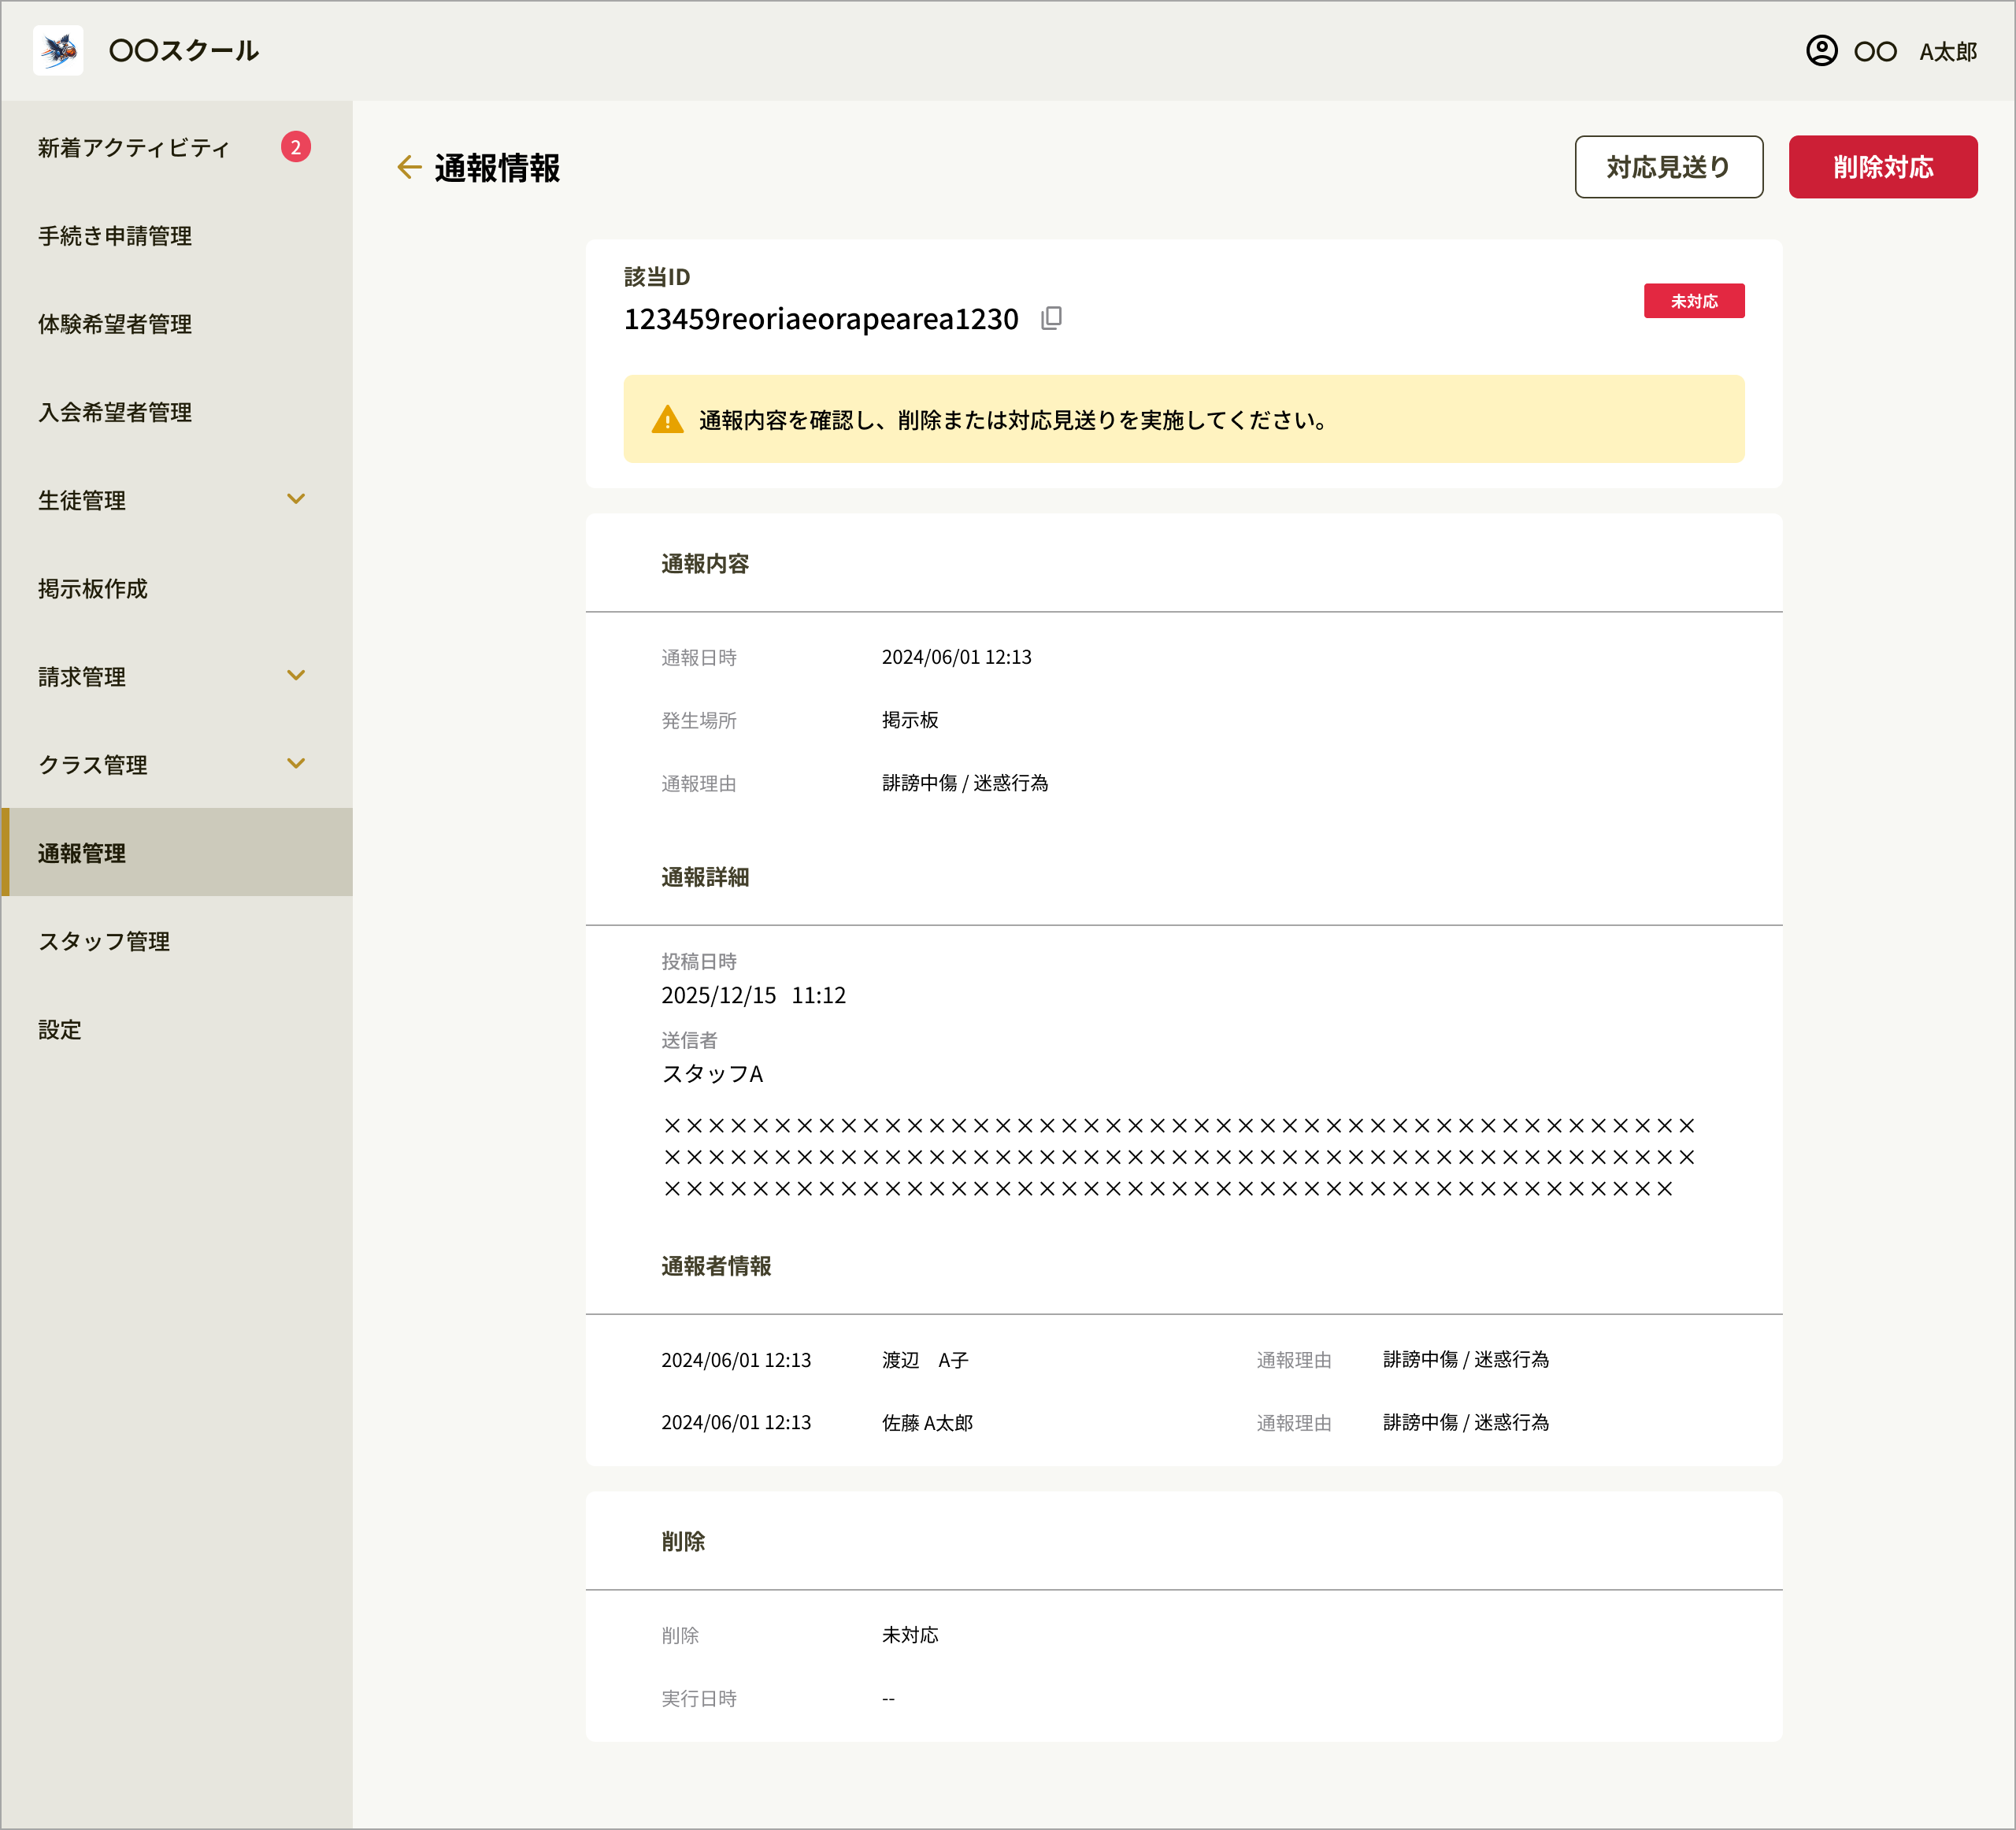Click the 通報詳細 section heading
This screenshot has height=1830, width=2016.
705,877
